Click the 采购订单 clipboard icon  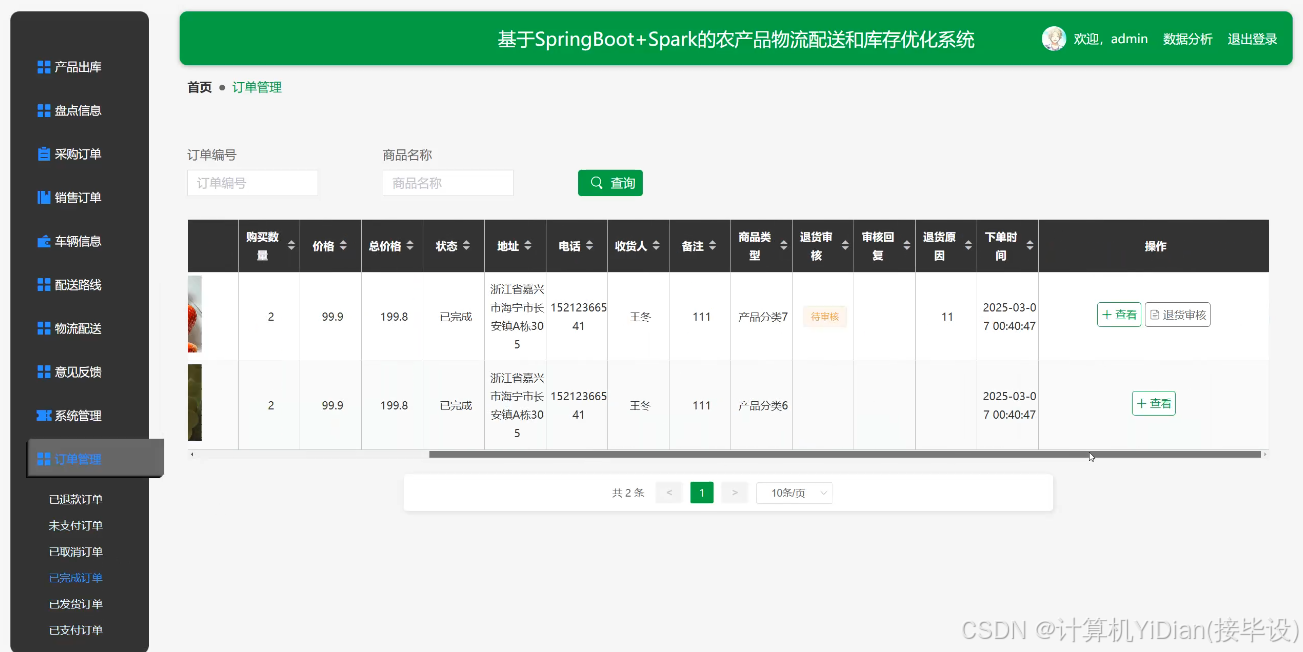(x=44, y=154)
